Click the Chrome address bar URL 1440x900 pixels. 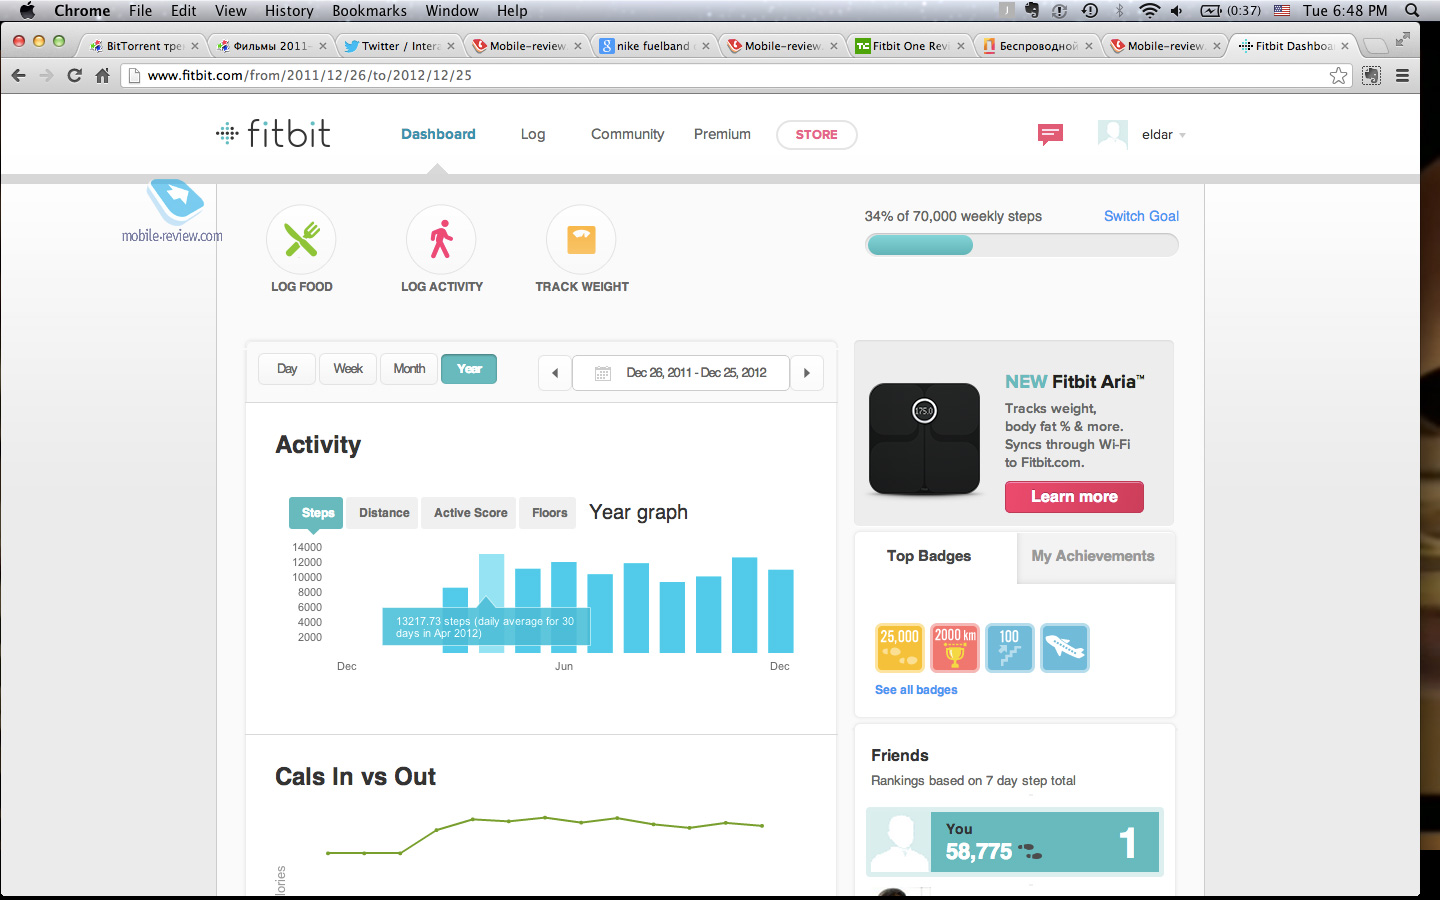click(310, 75)
